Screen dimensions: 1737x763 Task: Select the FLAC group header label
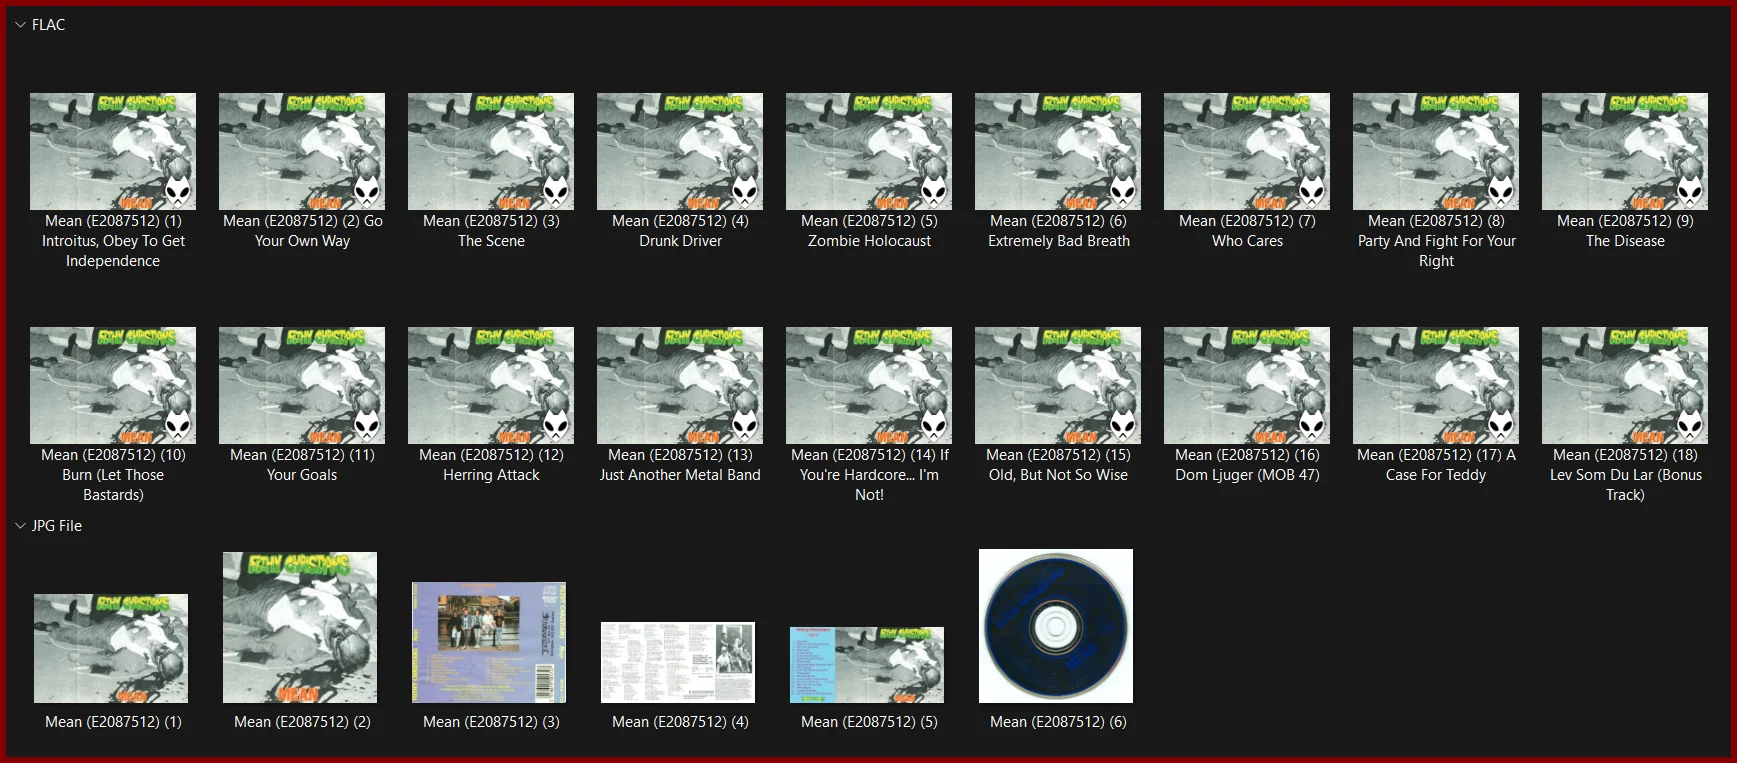[x=48, y=25]
